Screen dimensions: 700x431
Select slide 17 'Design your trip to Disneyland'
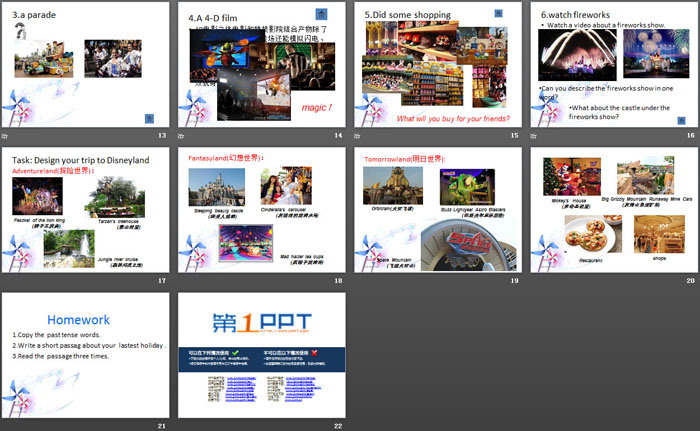(85, 210)
